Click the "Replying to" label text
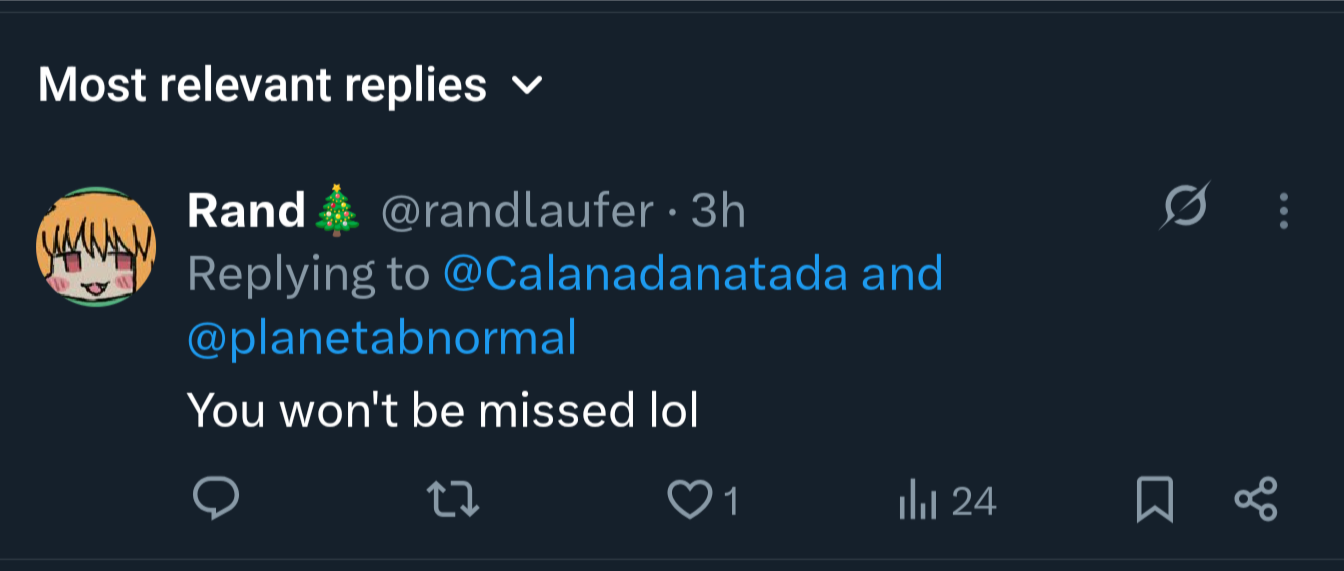Screen dimensions: 1344x571 point(308,274)
